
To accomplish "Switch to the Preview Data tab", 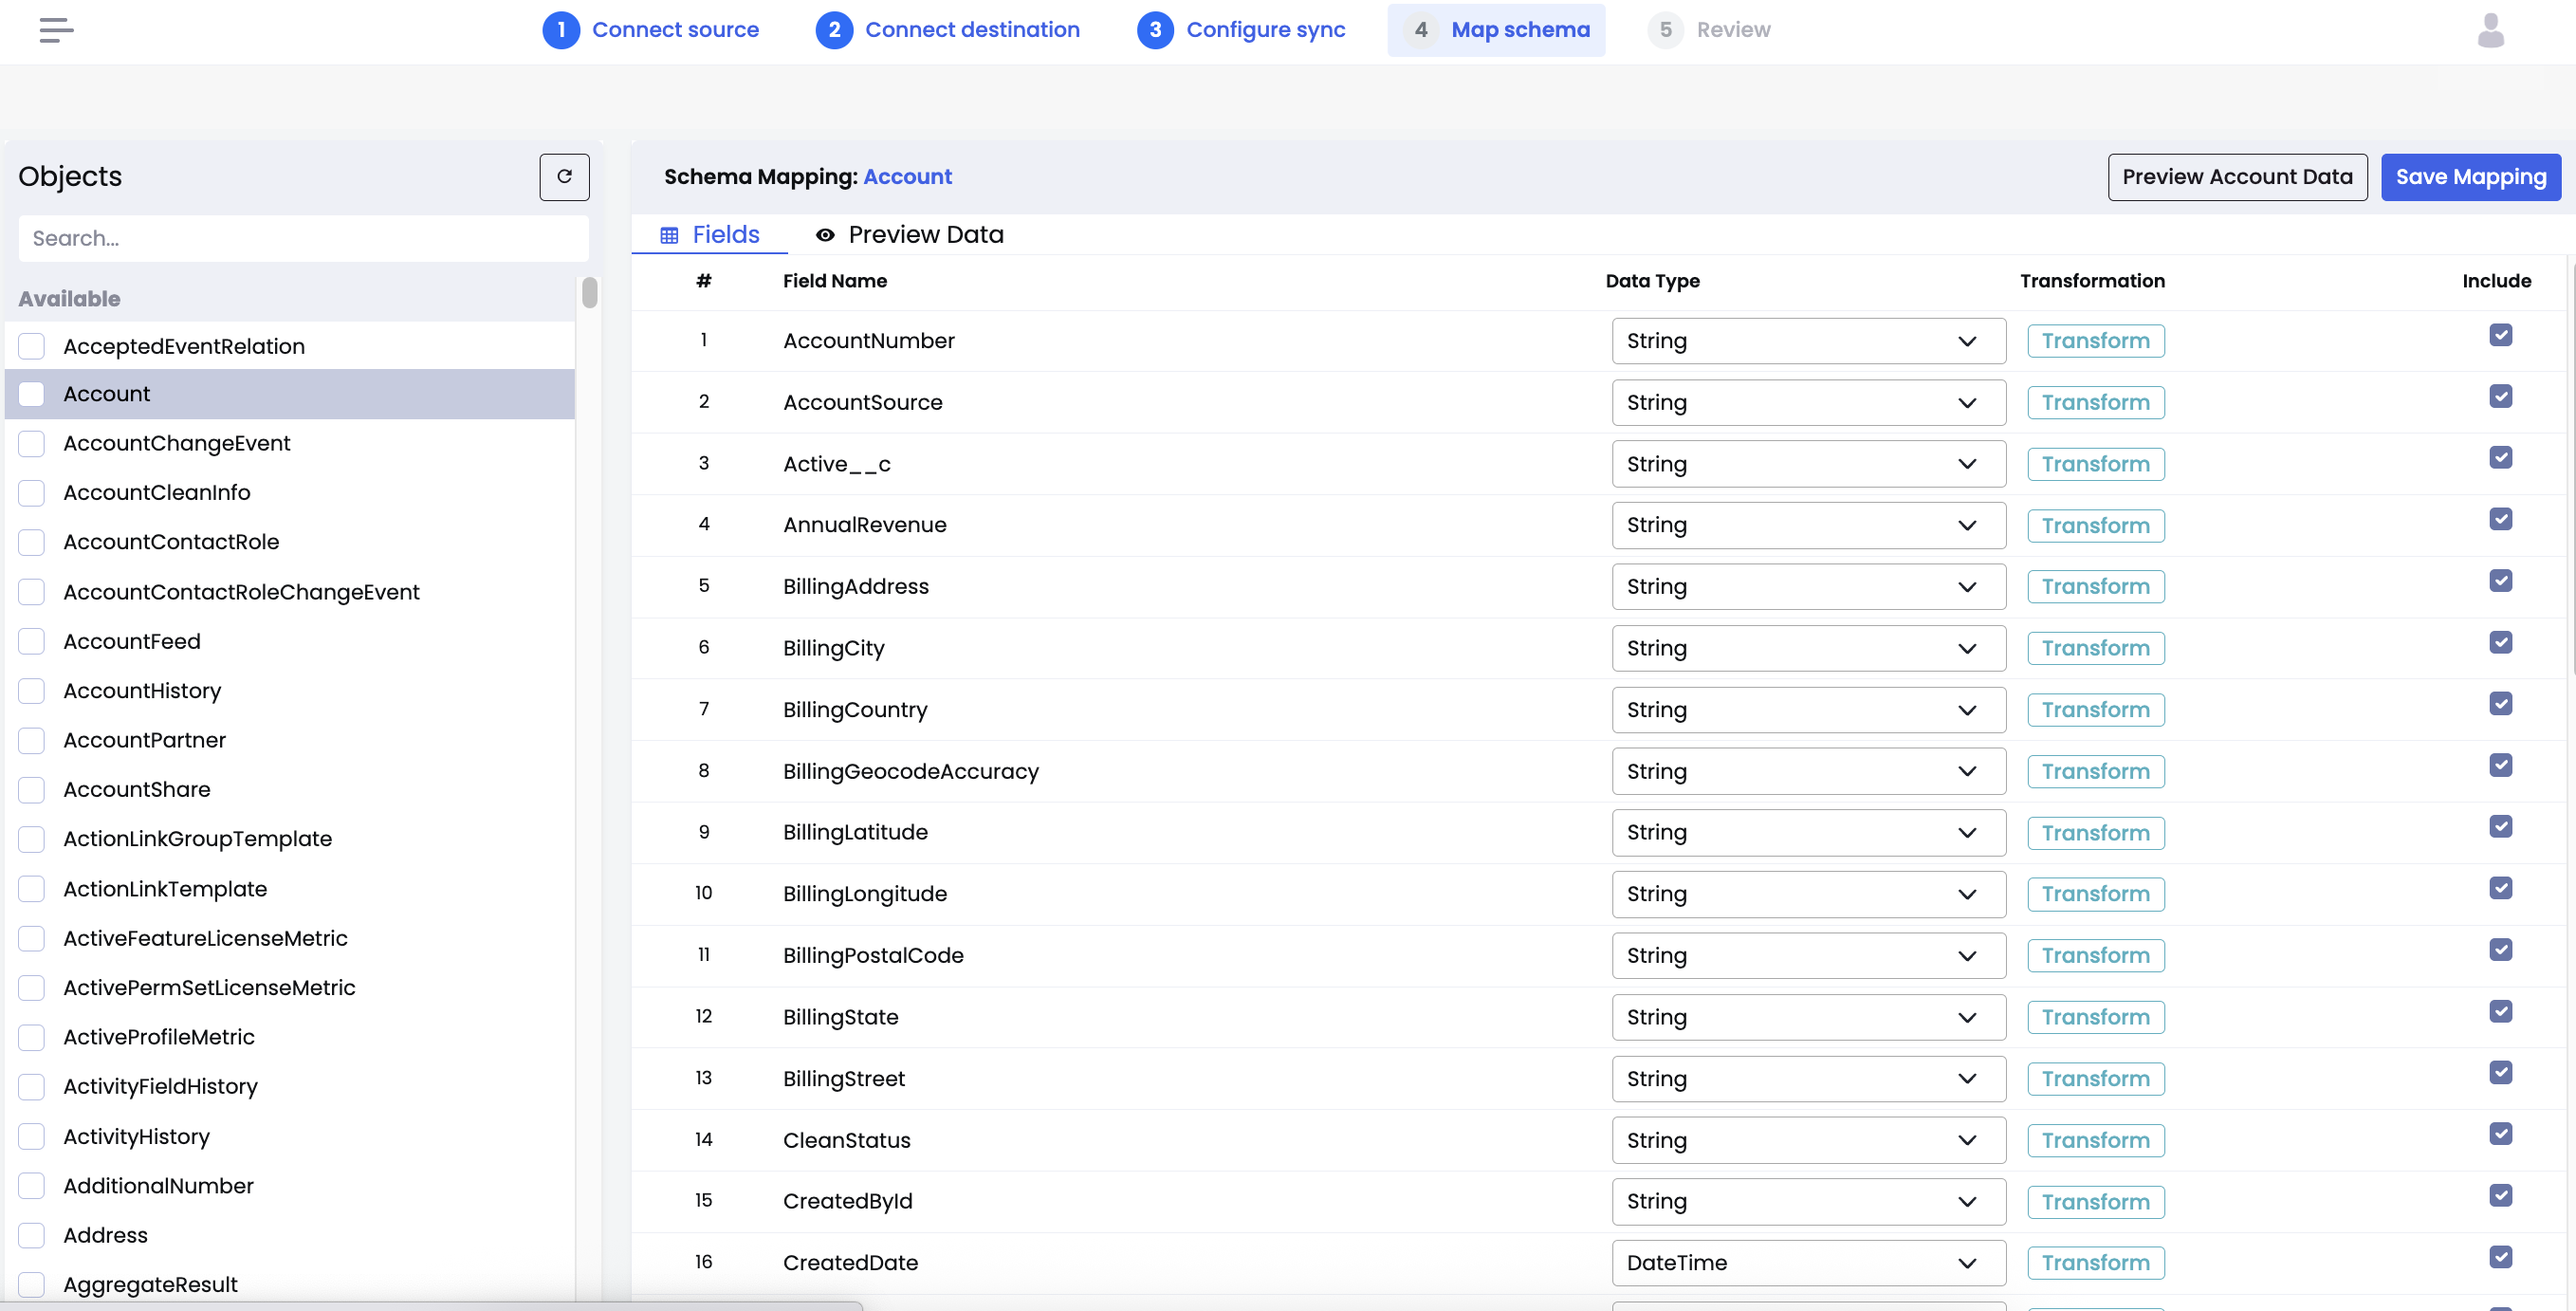I will point(910,235).
